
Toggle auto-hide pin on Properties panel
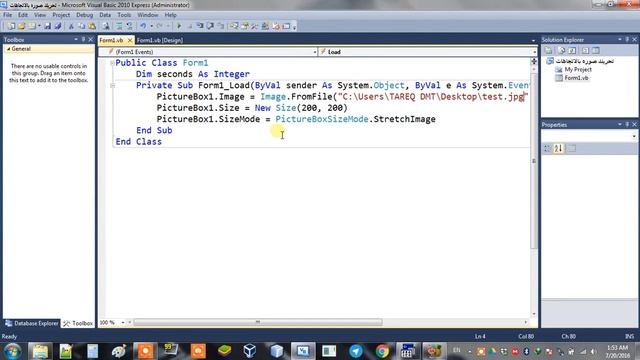[x=627, y=124]
